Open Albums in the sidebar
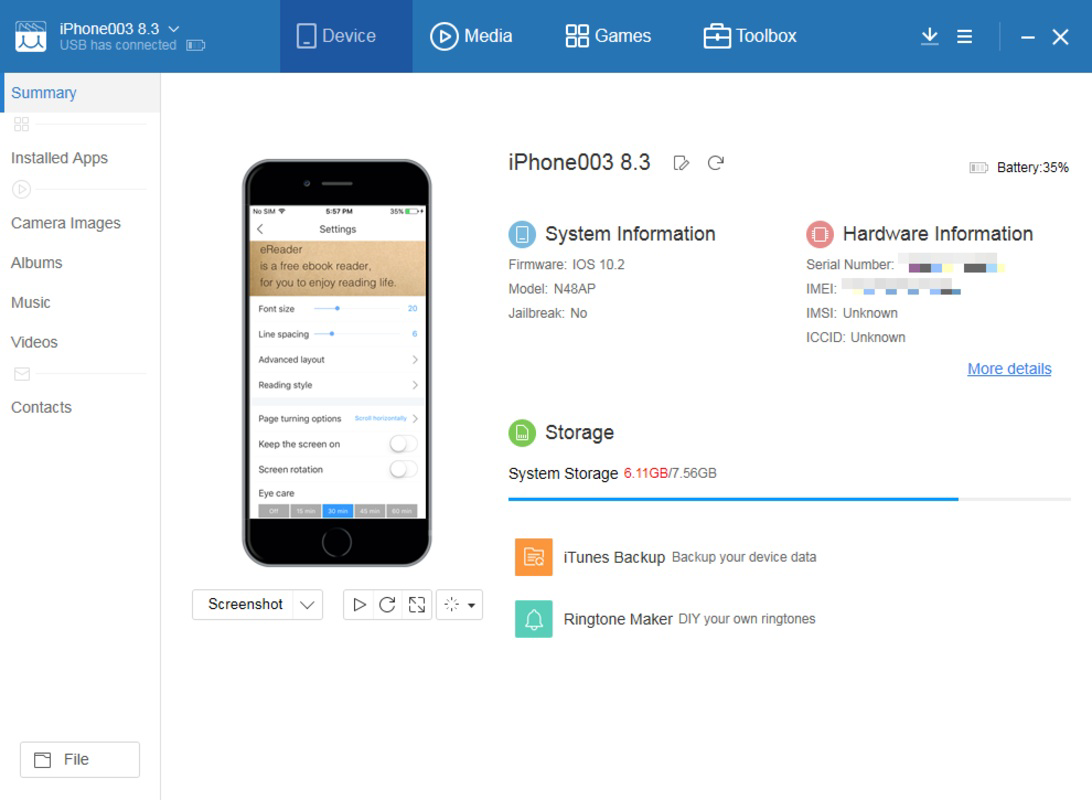Screen dimensions: 1092x800 click(x=36, y=262)
